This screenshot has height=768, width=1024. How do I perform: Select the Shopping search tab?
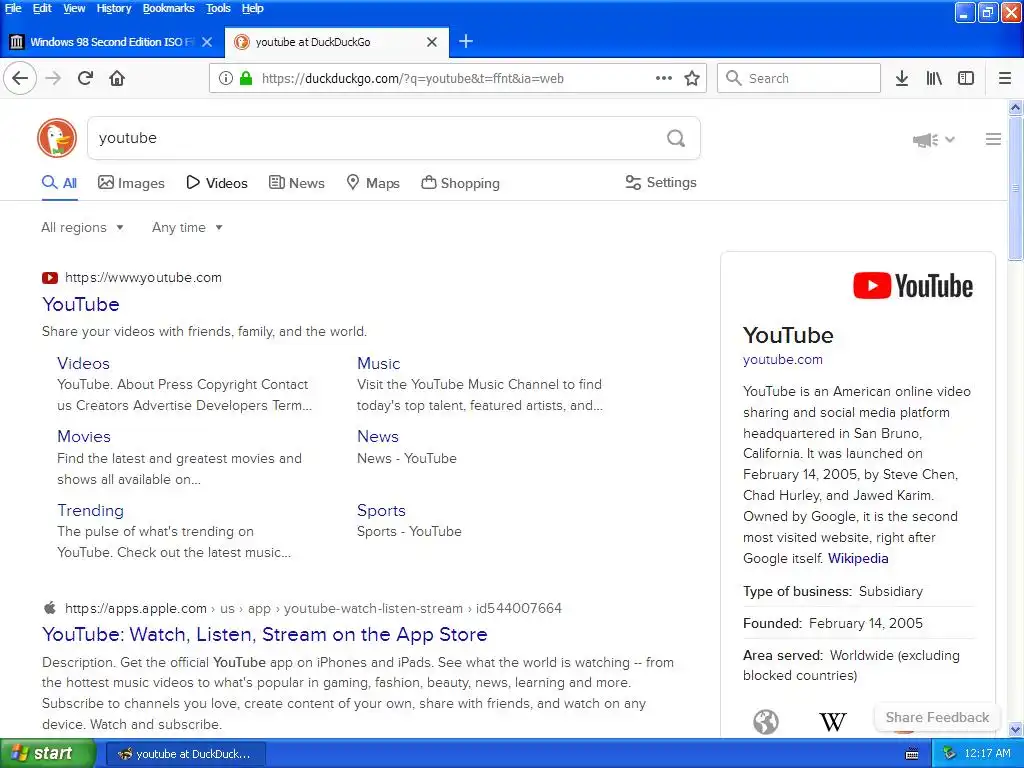pyautogui.click(x=460, y=183)
